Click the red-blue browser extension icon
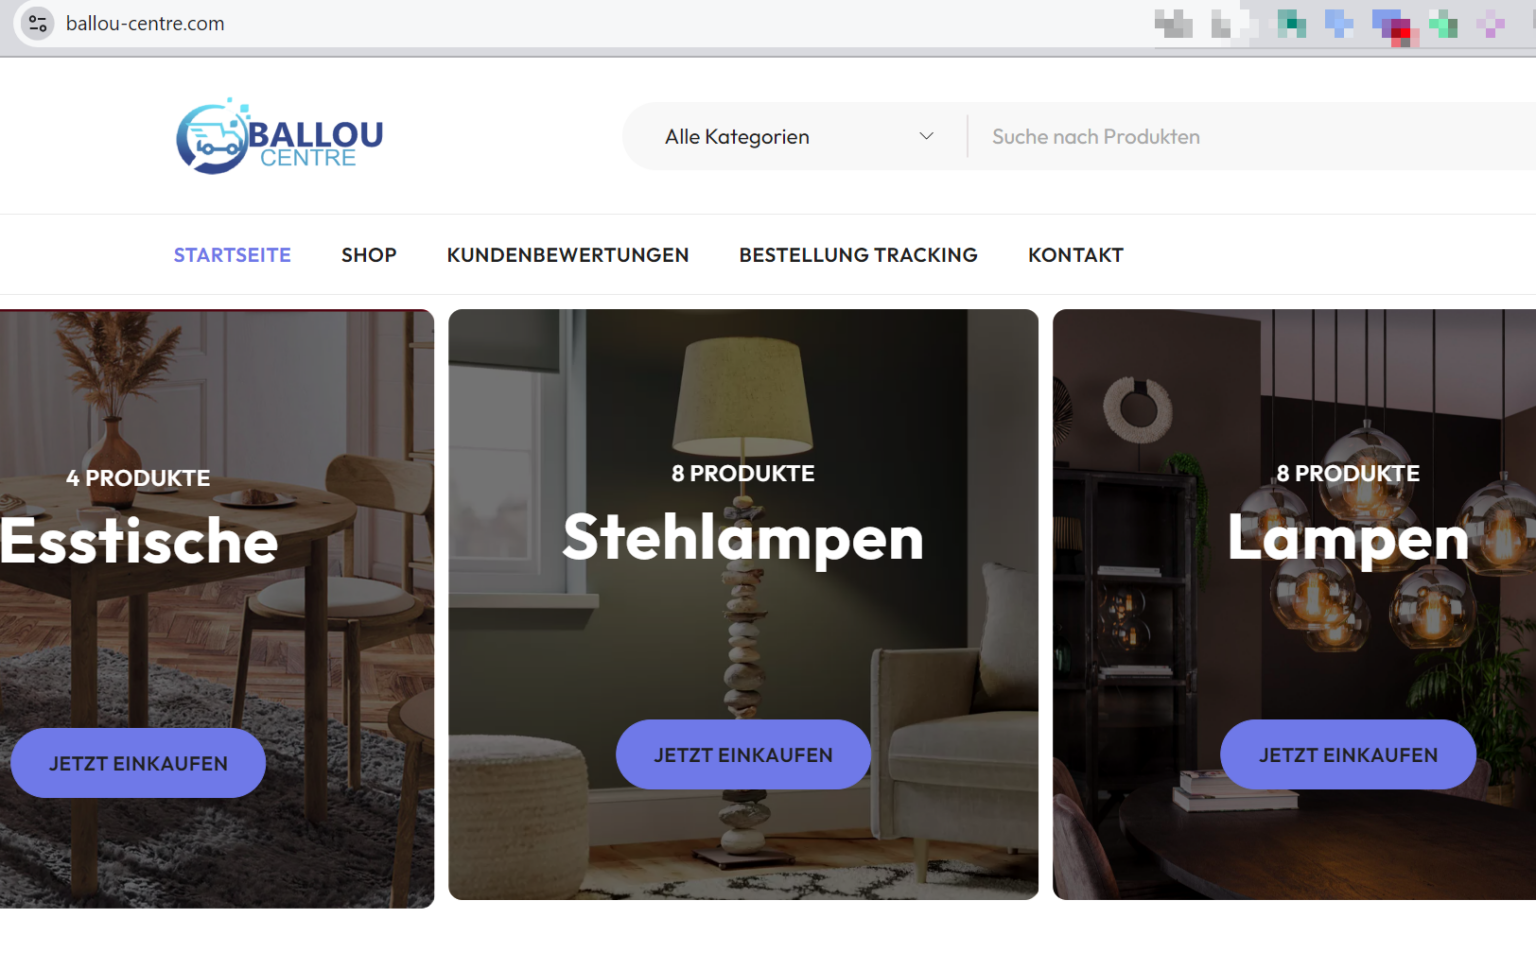 pyautogui.click(x=1391, y=25)
